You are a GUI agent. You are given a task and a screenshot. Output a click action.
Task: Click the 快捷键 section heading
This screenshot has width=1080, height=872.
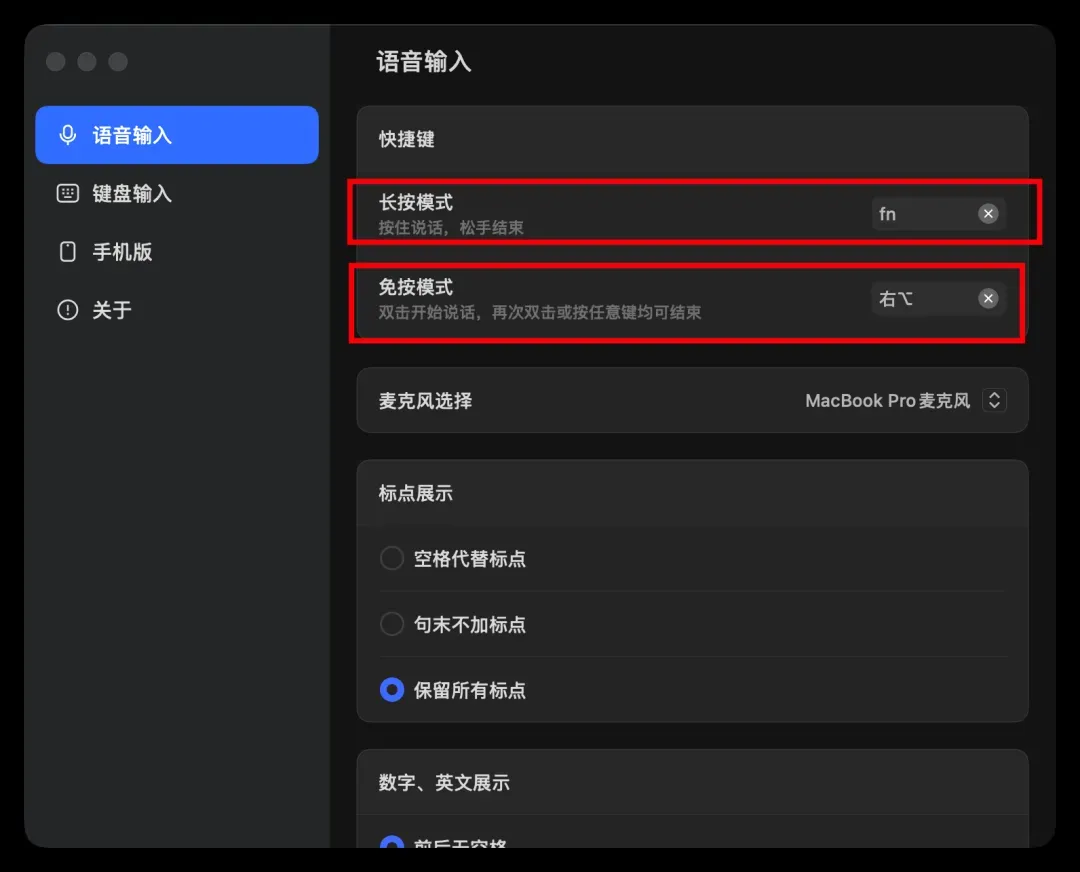pyautogui.click(x=406, y=139)
